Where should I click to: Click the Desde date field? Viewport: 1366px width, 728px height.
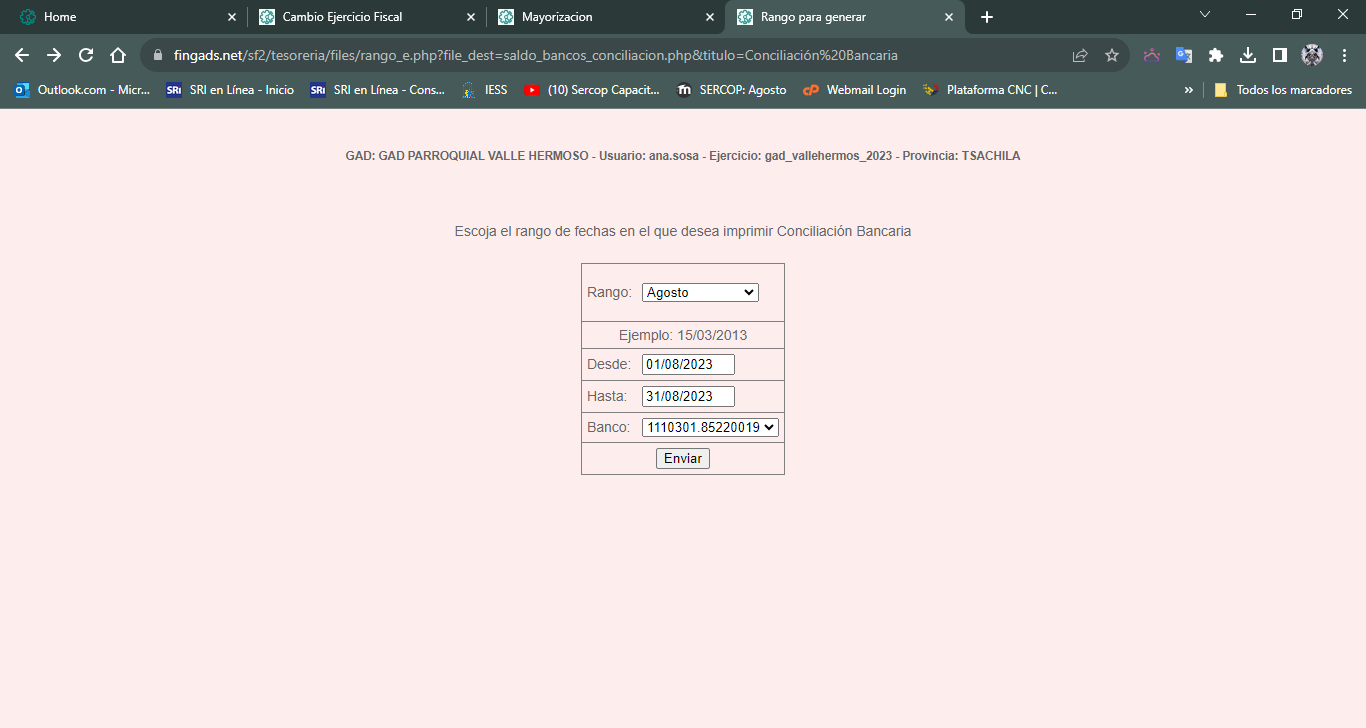[x=688, y=365]
